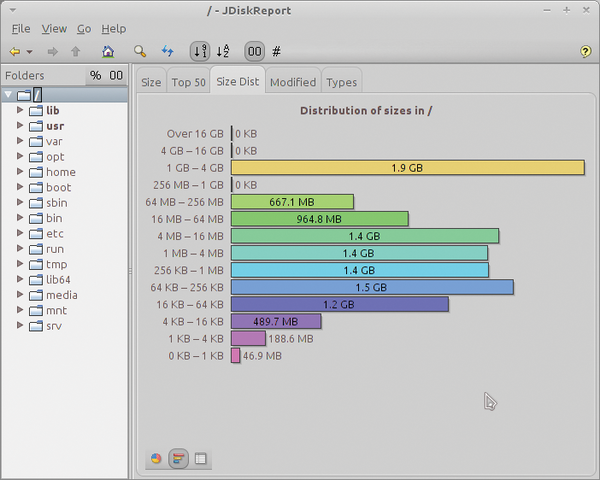
Task: Select the etc folder icon
Action: point(36,233)
